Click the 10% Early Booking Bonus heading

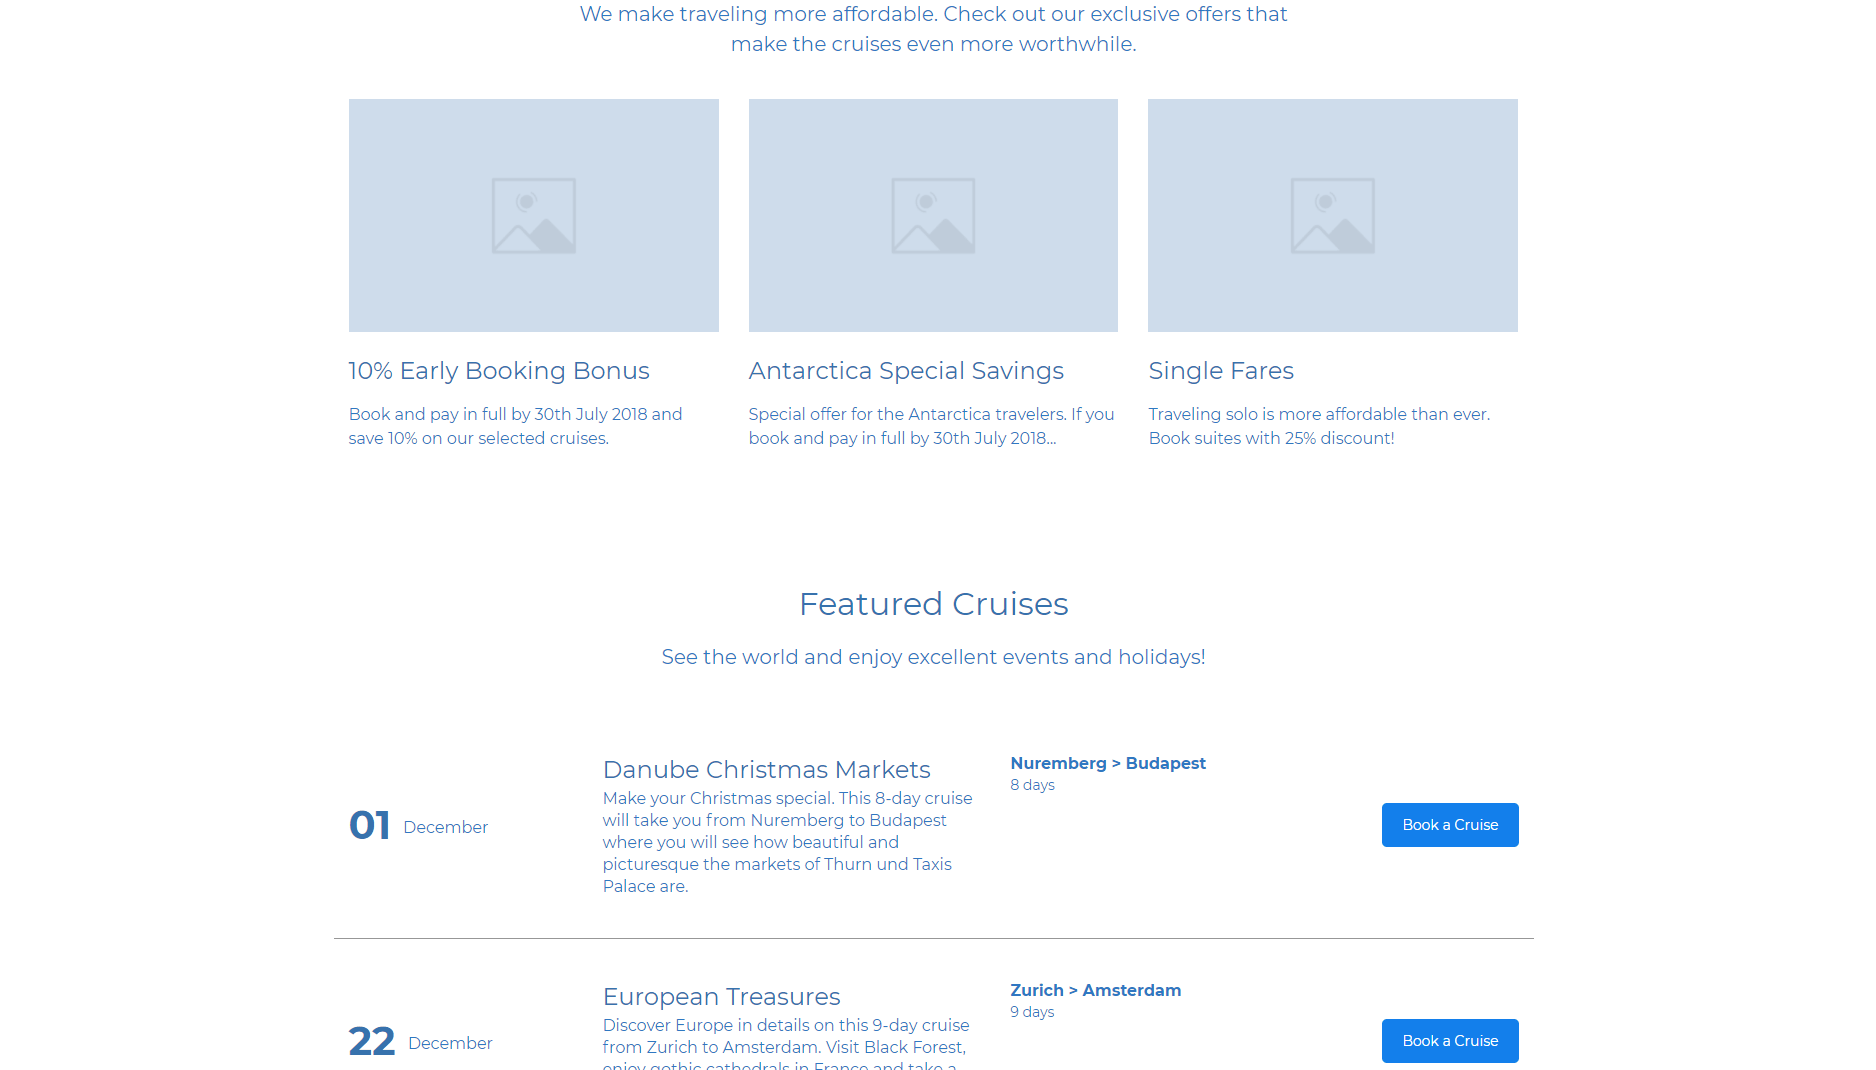coord(499,371)
